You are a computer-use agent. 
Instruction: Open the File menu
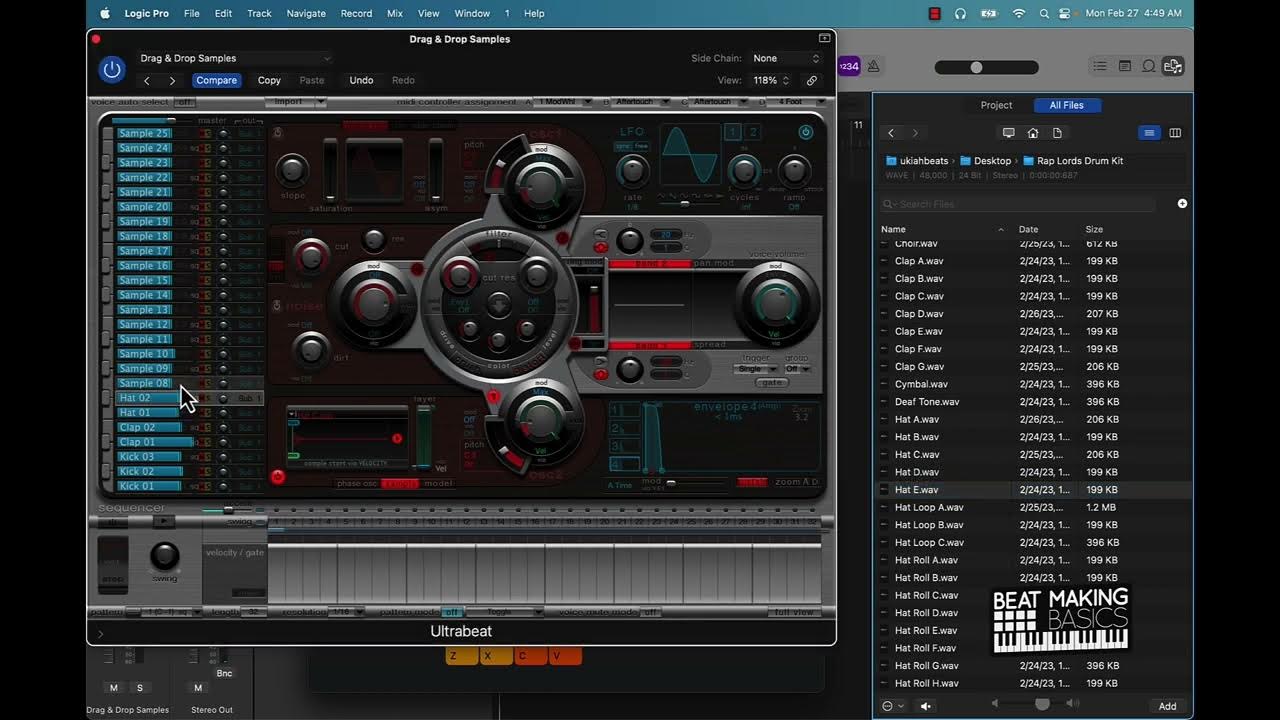[x=192, y=13]
